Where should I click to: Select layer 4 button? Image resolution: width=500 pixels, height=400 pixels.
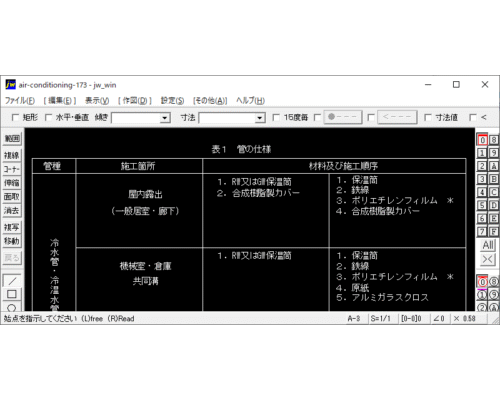click(482, 192)
